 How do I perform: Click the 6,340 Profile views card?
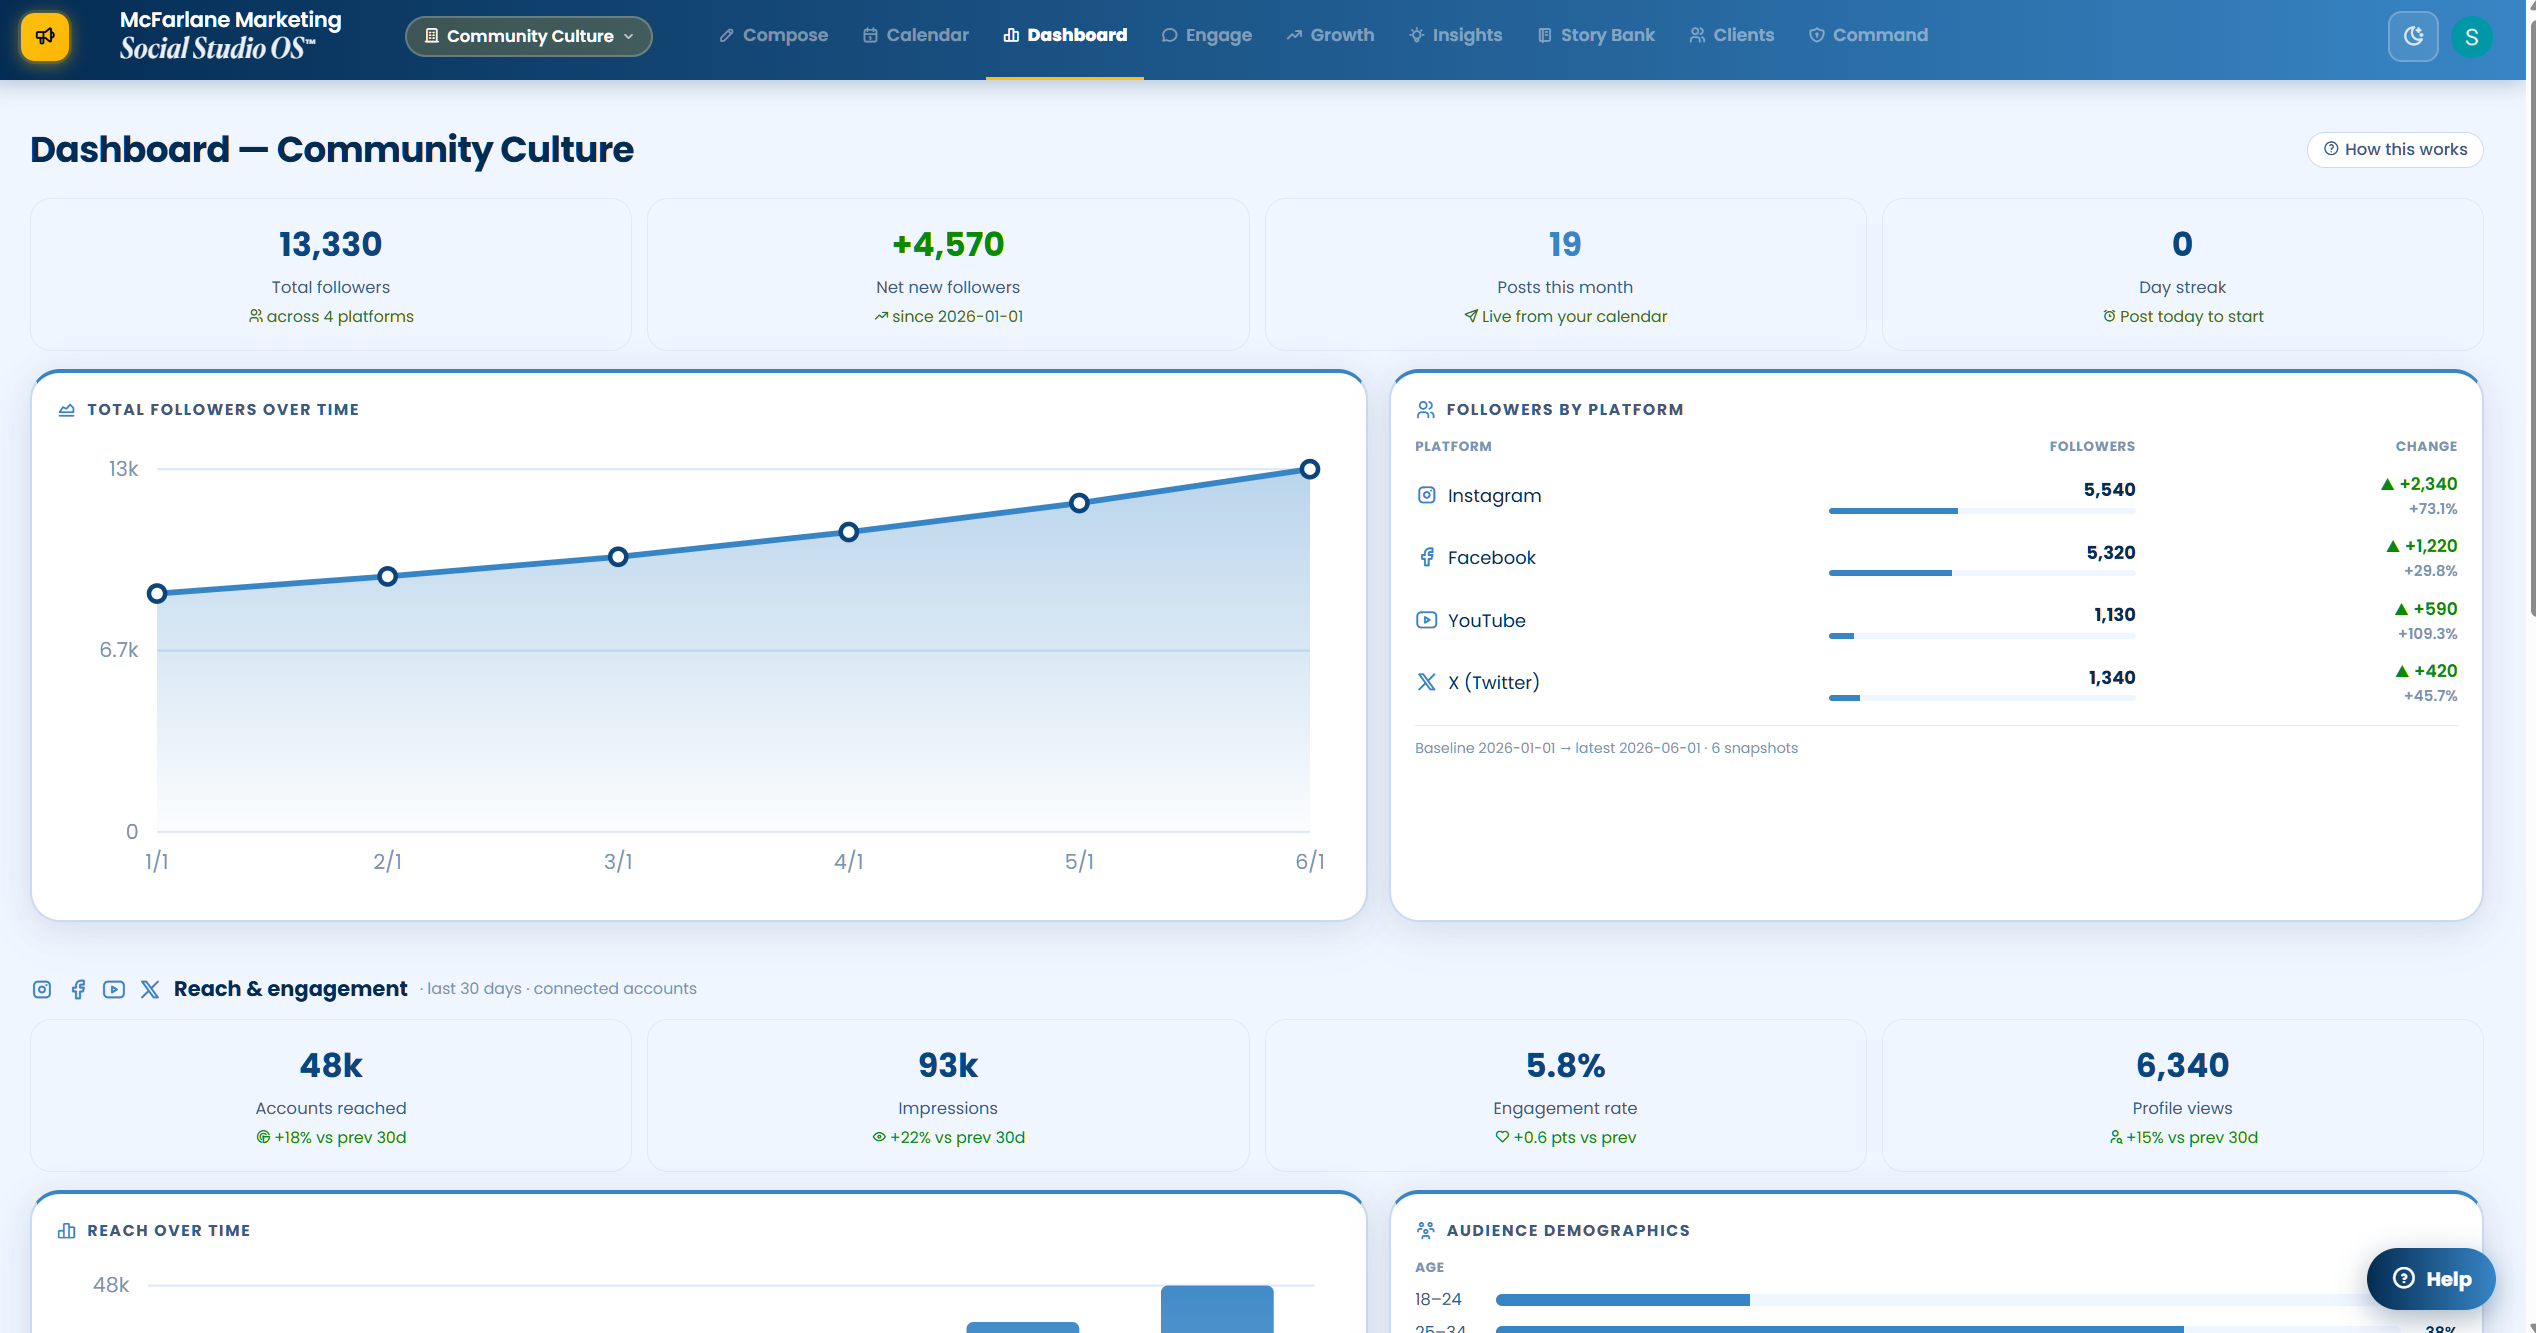click(2182, 1095)
